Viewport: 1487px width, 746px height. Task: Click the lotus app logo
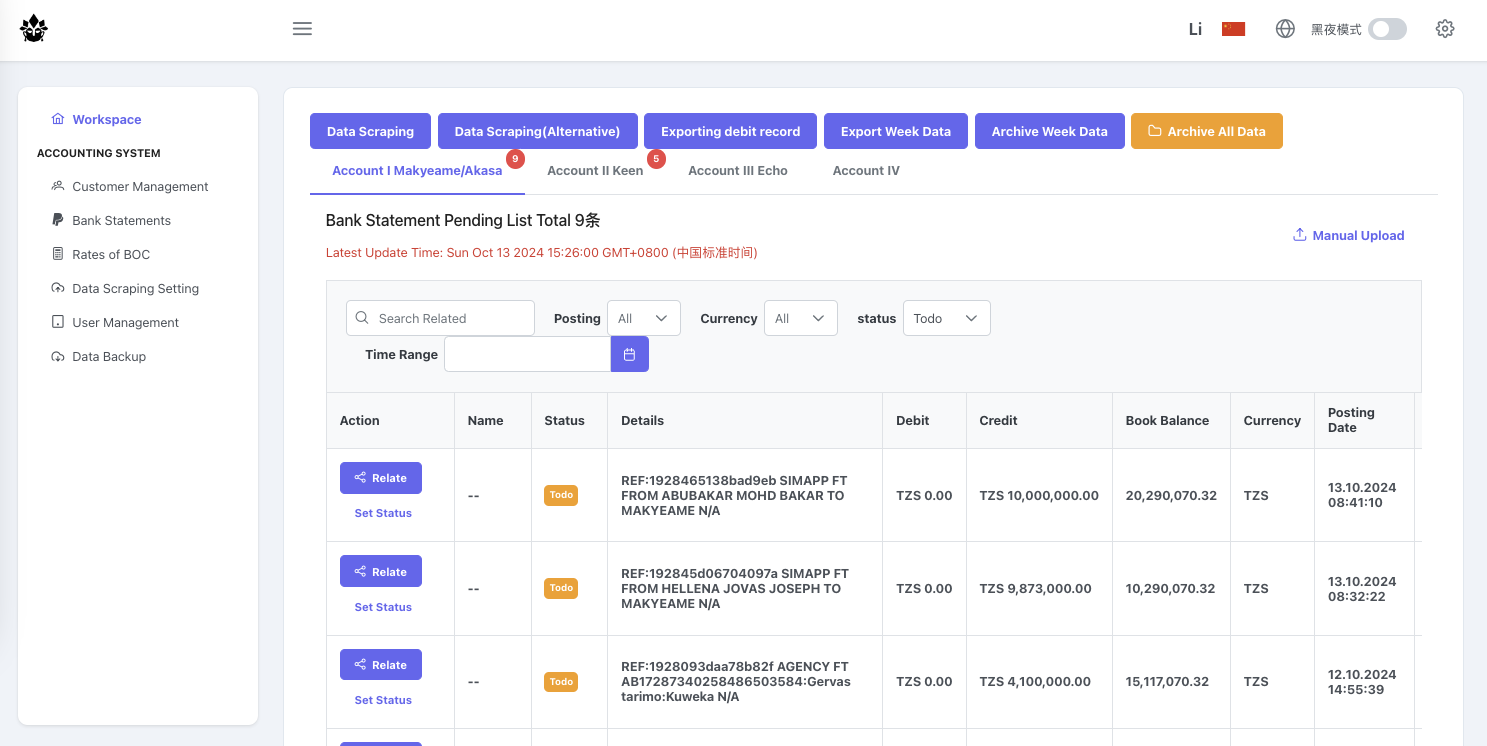coord(34,29)
